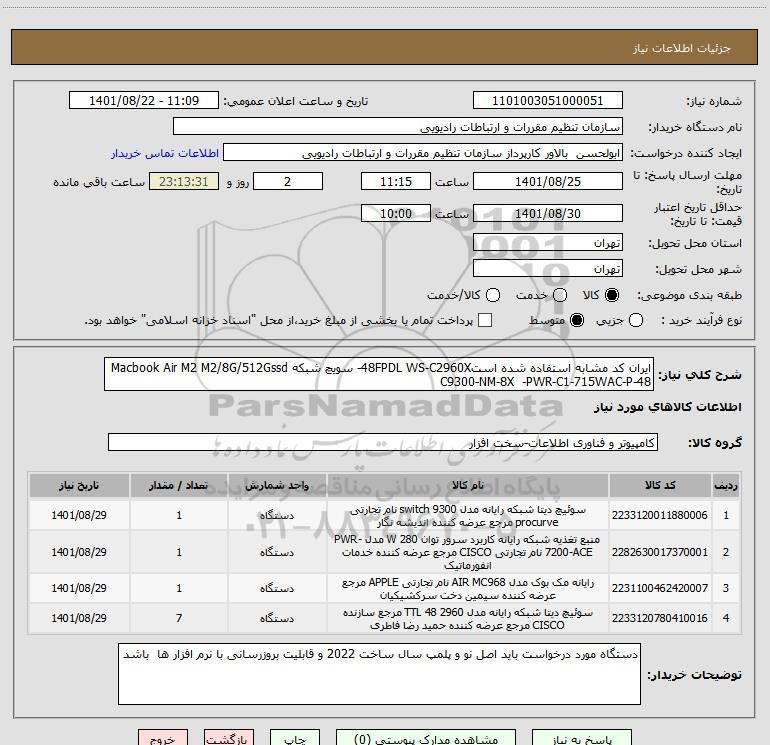The width and height of the screenshot is (770, 745).
Task: Select the کالا/خدمت radio button
Action: [493, 295]
